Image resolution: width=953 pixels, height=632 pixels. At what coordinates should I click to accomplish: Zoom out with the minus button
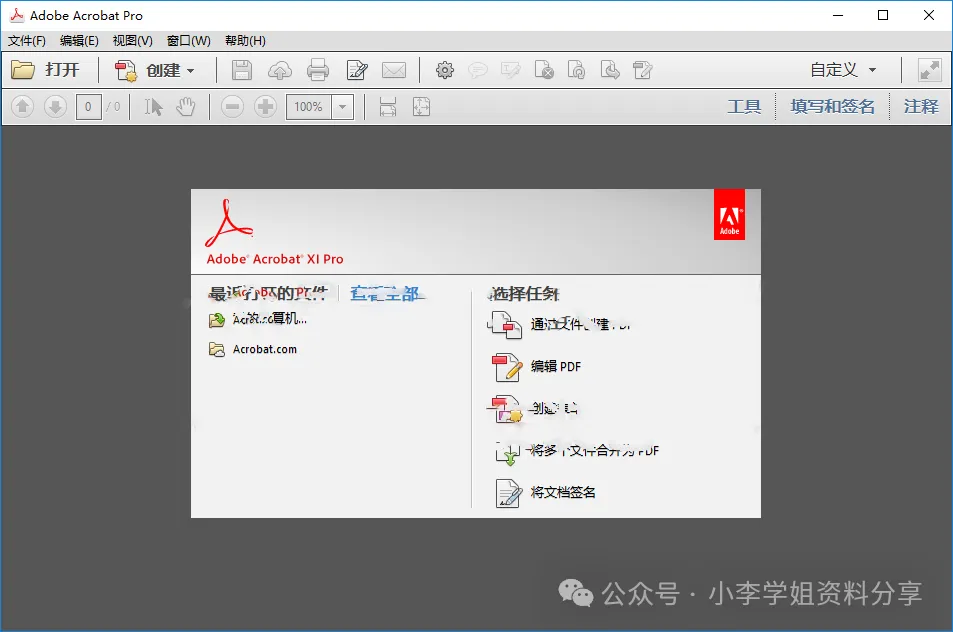(x=232, y=107)
